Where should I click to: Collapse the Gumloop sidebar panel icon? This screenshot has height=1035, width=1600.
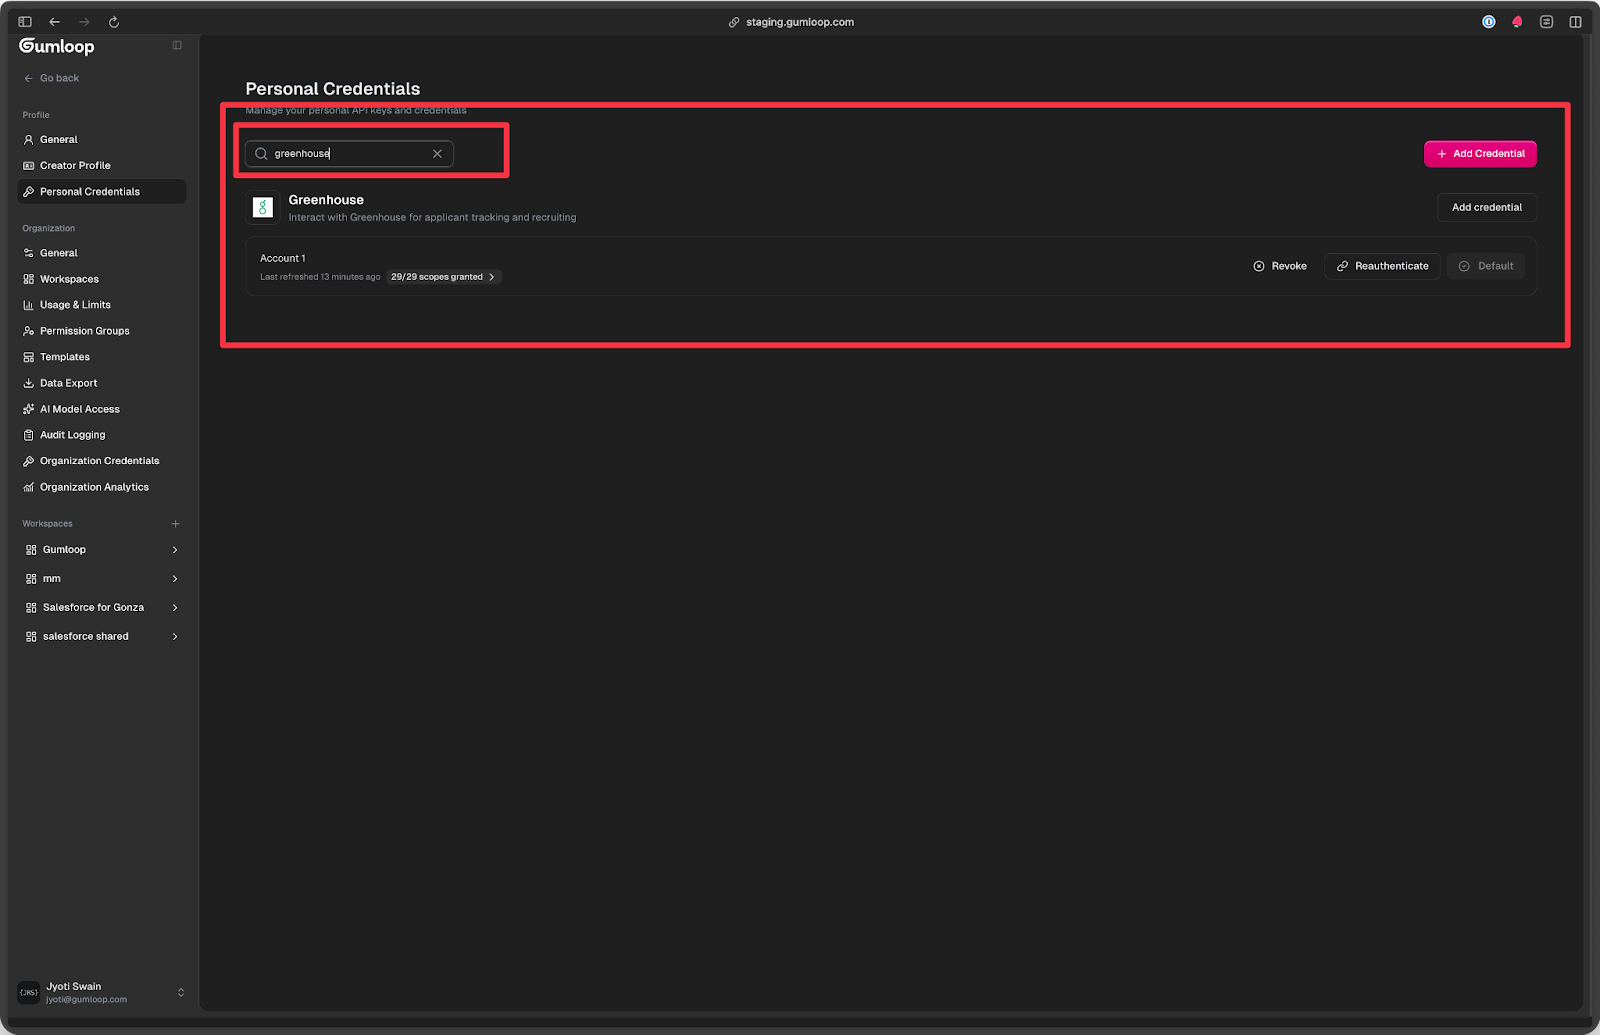click(x=177, y=45)
